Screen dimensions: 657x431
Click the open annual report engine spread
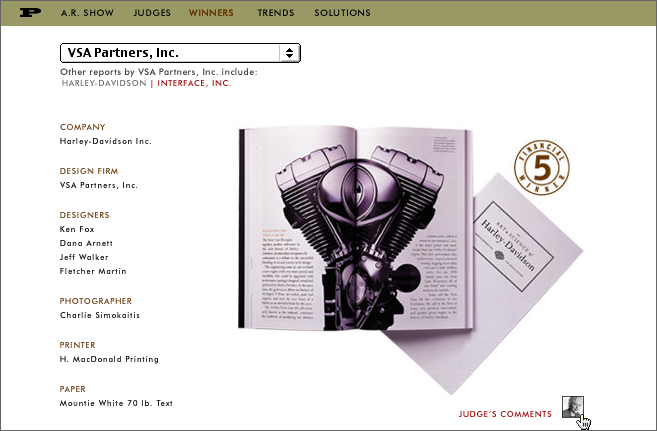[356, 228]
